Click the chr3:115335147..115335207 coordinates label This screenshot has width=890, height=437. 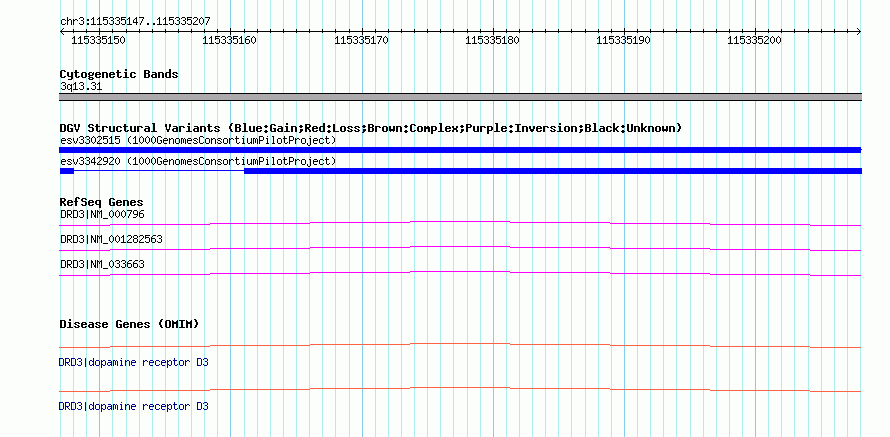pyautogui.click(x=135, y=21)
